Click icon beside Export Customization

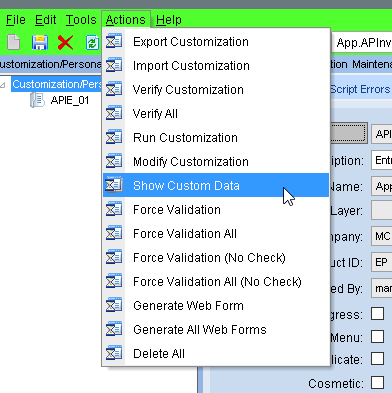[x=114, y=41]
